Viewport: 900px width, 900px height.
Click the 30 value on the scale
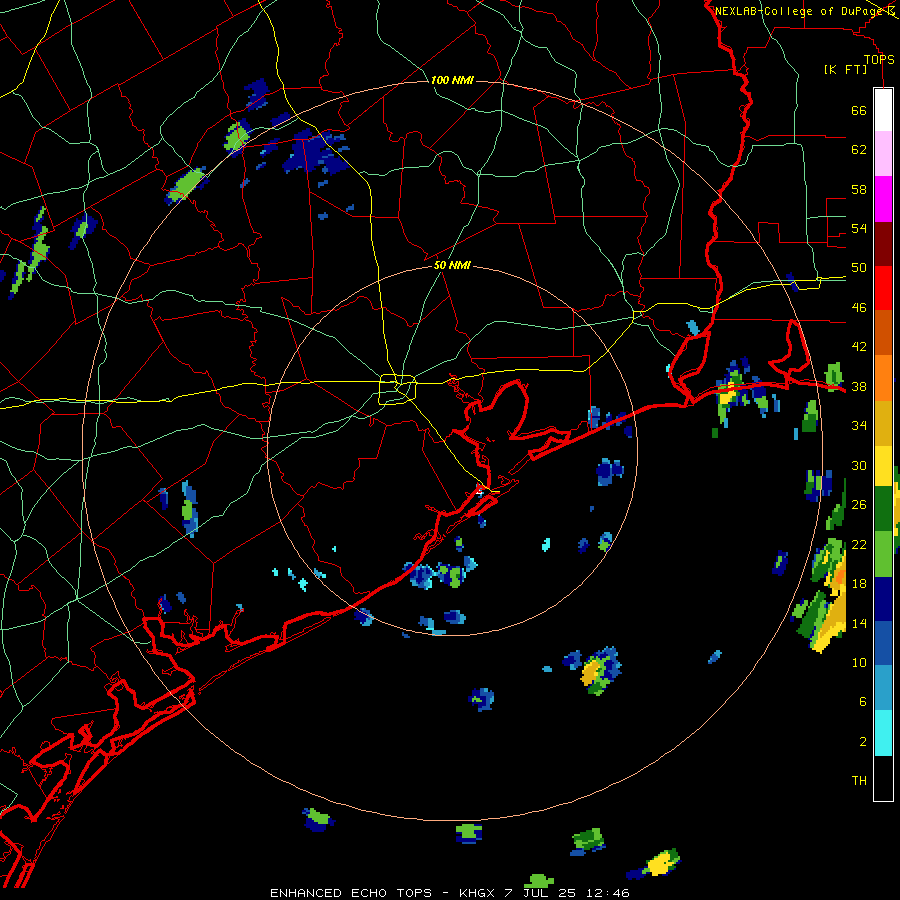point(859,465)
